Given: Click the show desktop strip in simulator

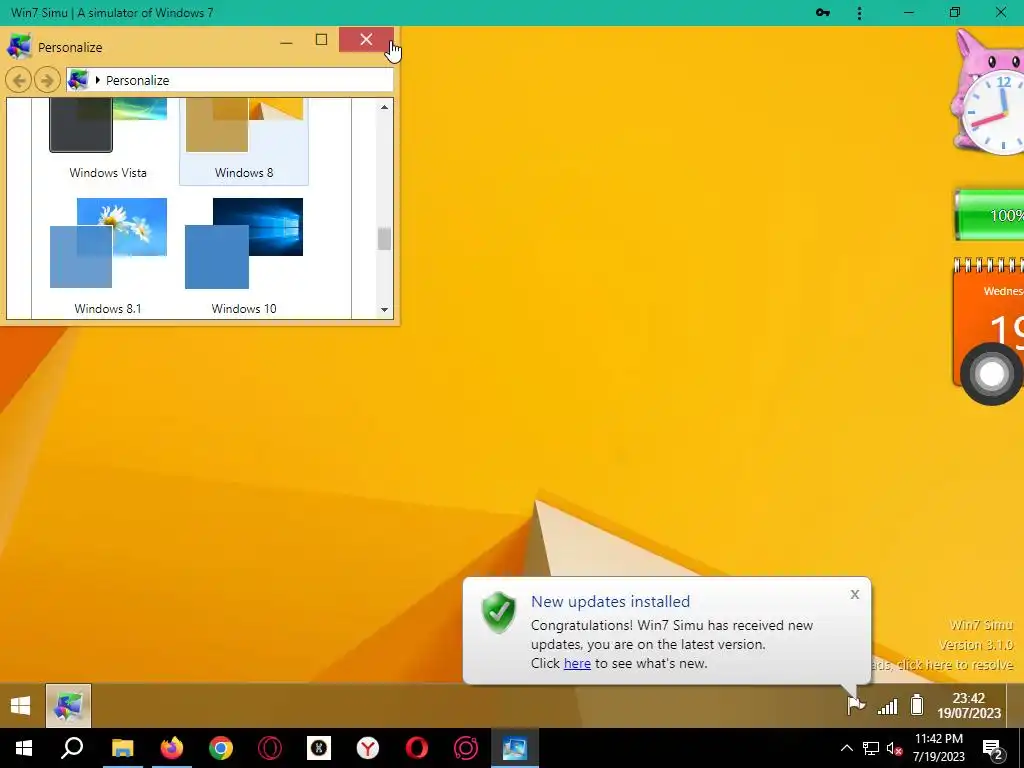Looking at the screenshot, I should (x=1016, y=705).
